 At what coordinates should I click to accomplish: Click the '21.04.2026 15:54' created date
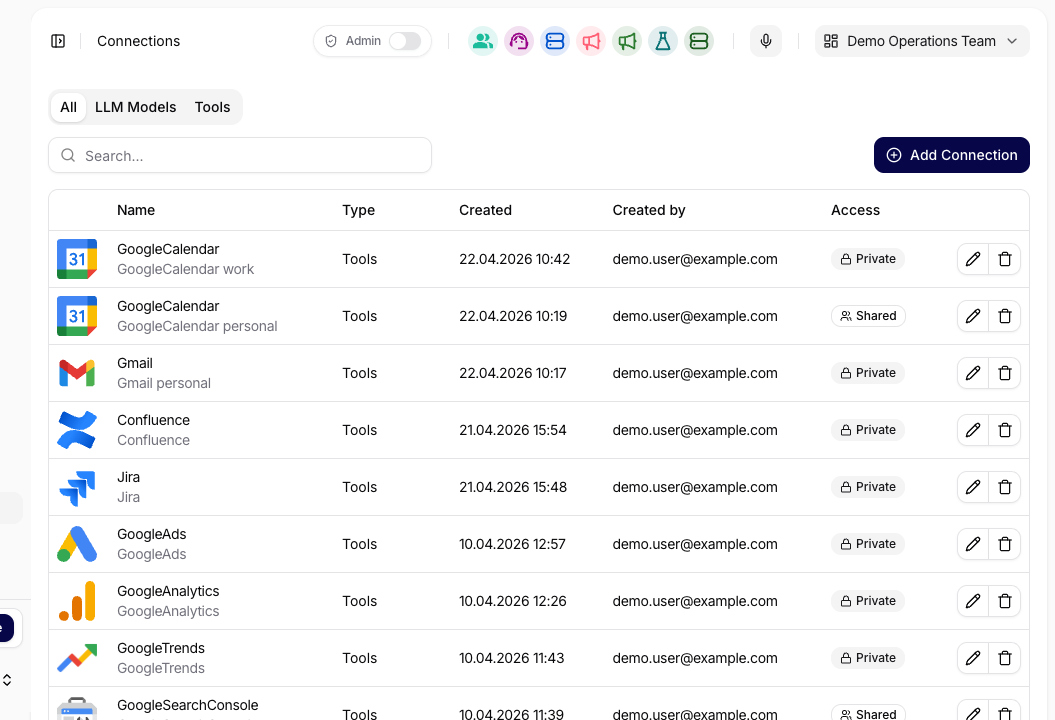[513, 430]
